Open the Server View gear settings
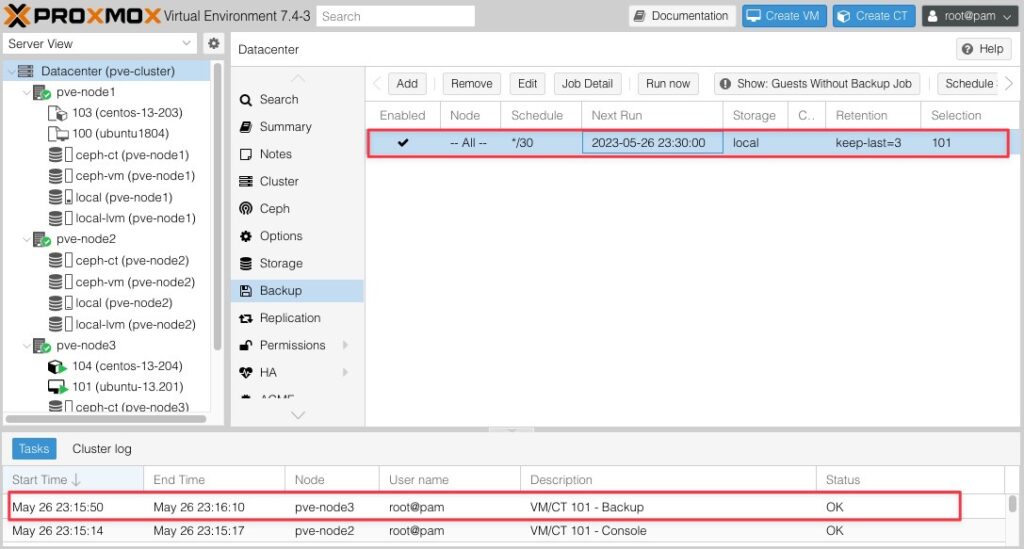 coord(214,44)
